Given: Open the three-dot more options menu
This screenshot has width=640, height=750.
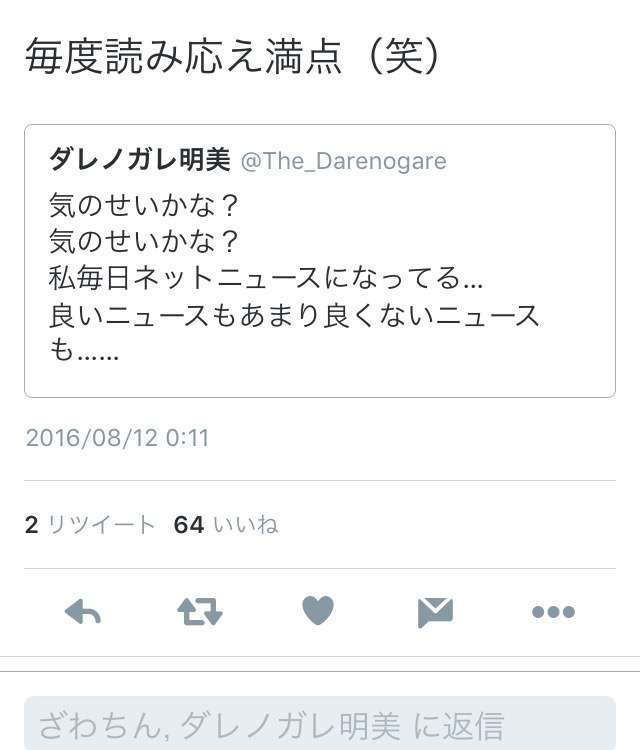Looking at the screenshot, I should tap(553, 612).
